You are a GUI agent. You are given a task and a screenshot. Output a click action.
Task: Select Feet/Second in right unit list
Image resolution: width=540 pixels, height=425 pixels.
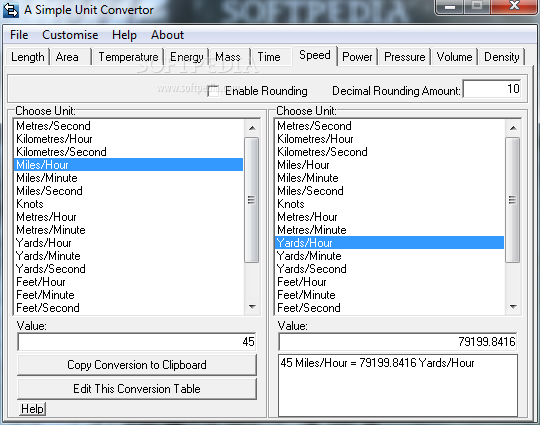point(390,308)
